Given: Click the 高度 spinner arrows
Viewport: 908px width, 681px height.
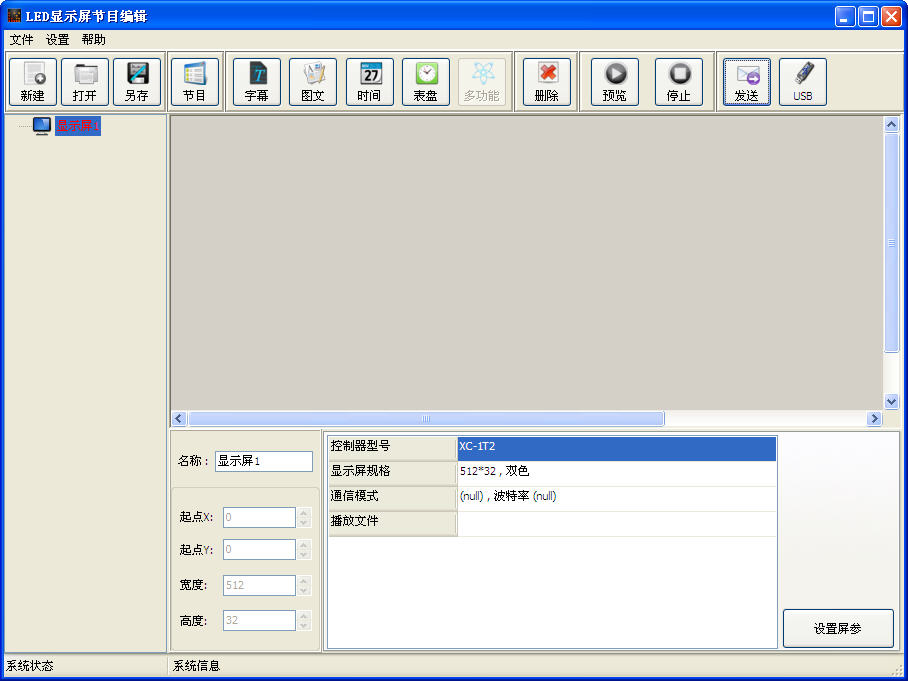Looking at the screenshot, I should [304, 620].
